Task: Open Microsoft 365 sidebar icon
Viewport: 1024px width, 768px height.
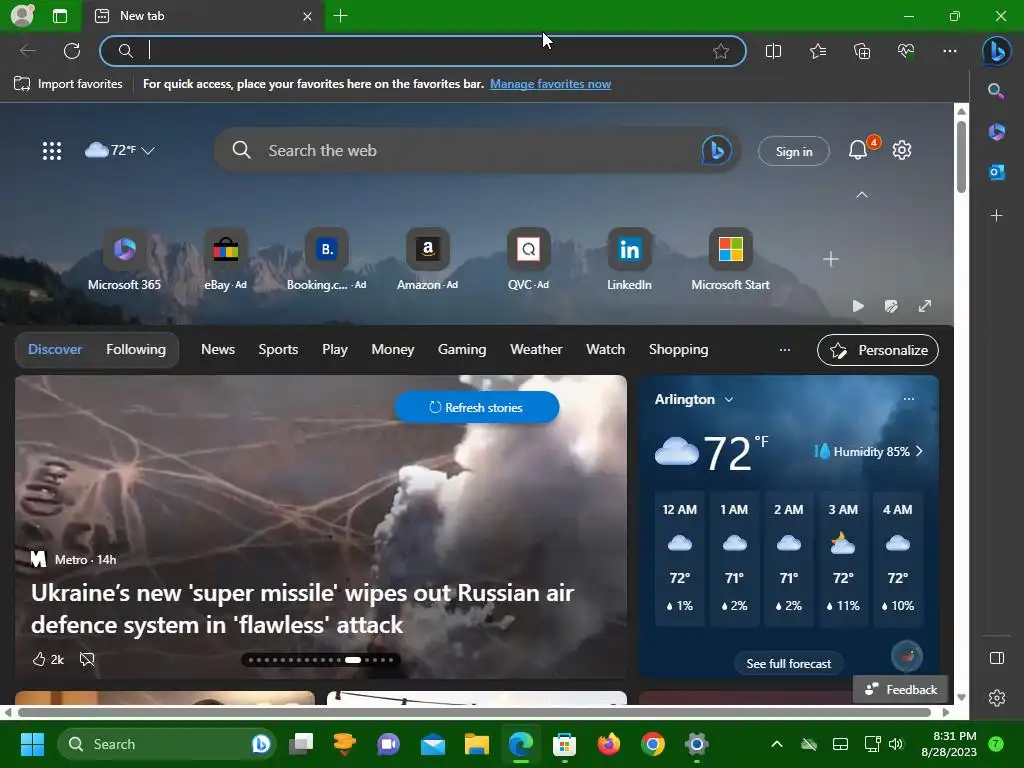Action: (997, 131)
